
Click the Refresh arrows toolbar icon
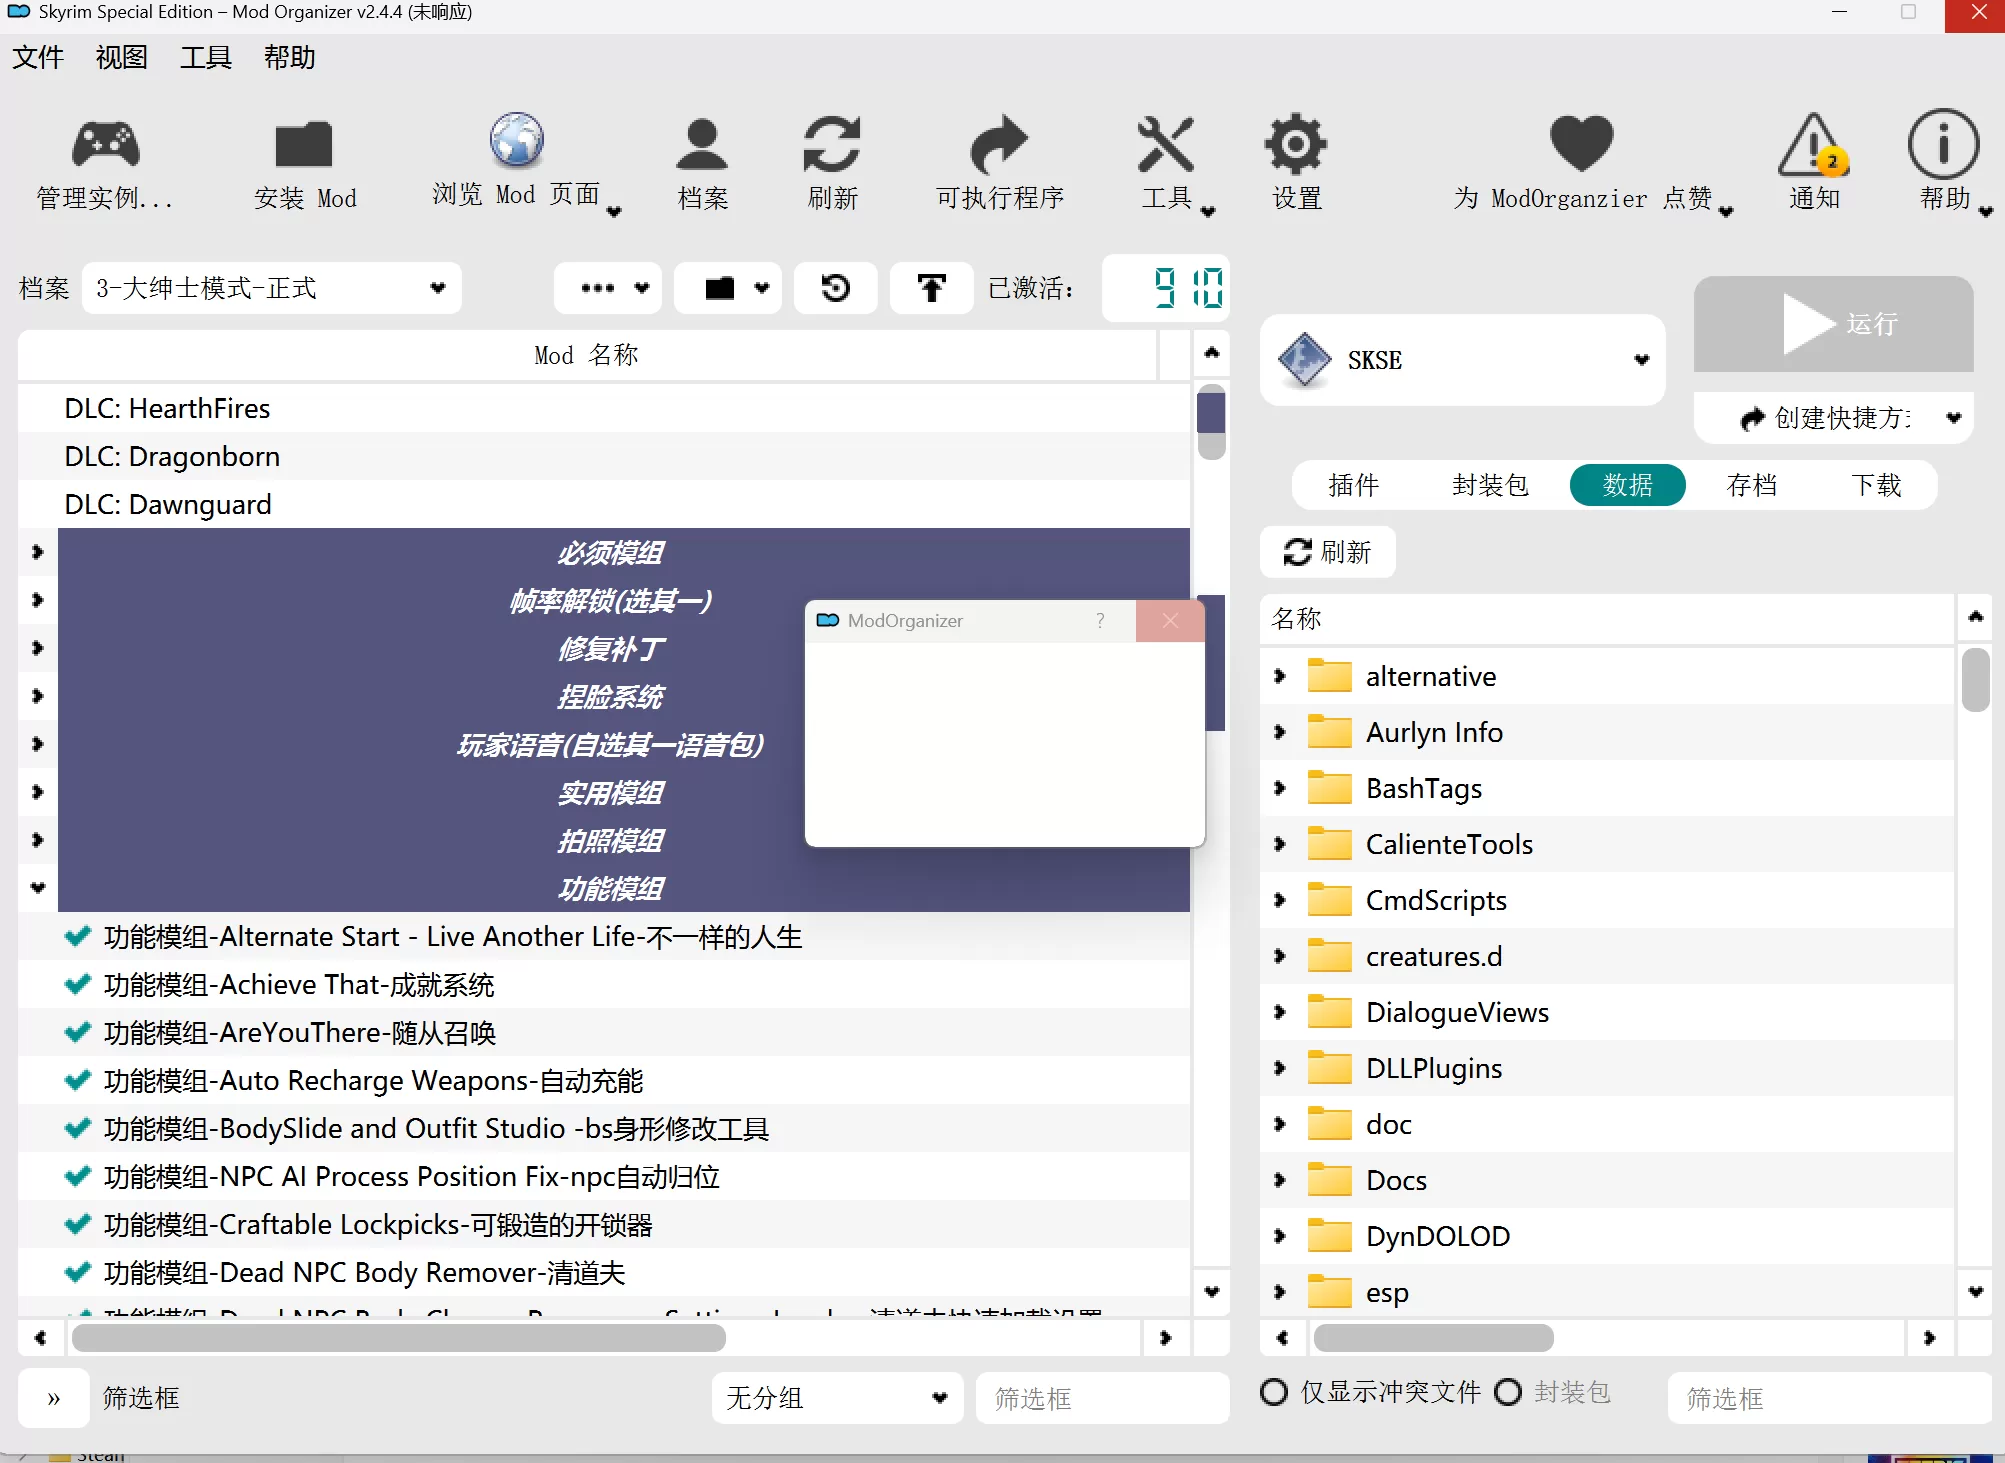pos(832,145)
